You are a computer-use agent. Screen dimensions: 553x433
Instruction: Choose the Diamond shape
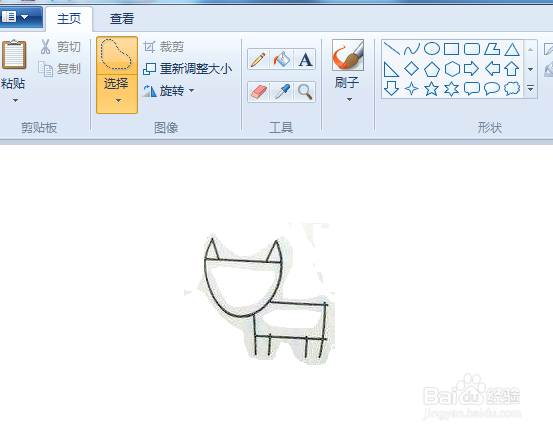[412, 69]
